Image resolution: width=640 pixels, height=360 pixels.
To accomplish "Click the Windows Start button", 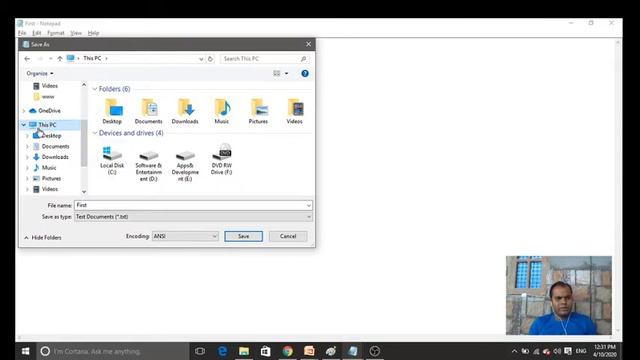I will pyautogui.click(x=26, y=351).
